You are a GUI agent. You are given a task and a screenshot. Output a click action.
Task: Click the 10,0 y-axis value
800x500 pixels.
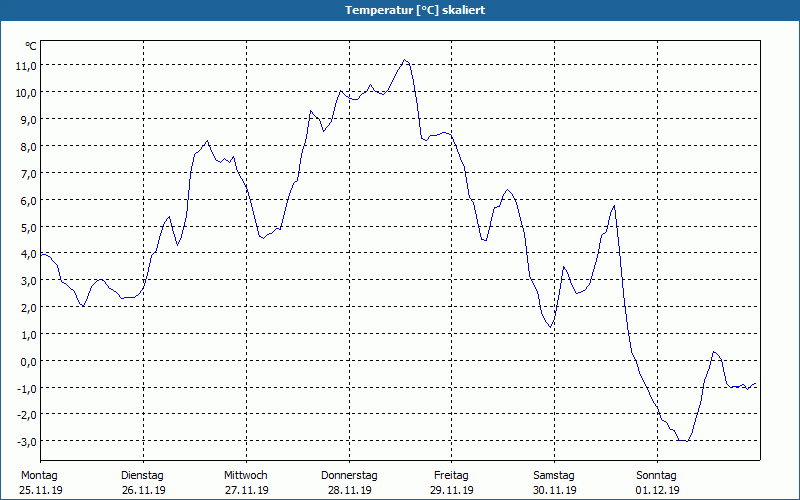(x=27, y=93)
